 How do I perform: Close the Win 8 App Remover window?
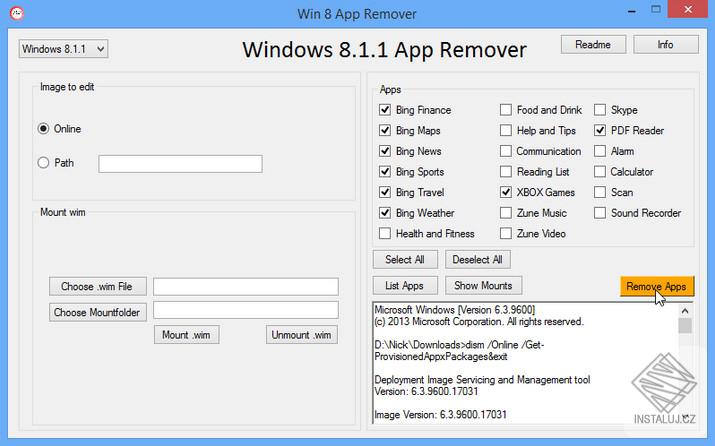[688, 9]
